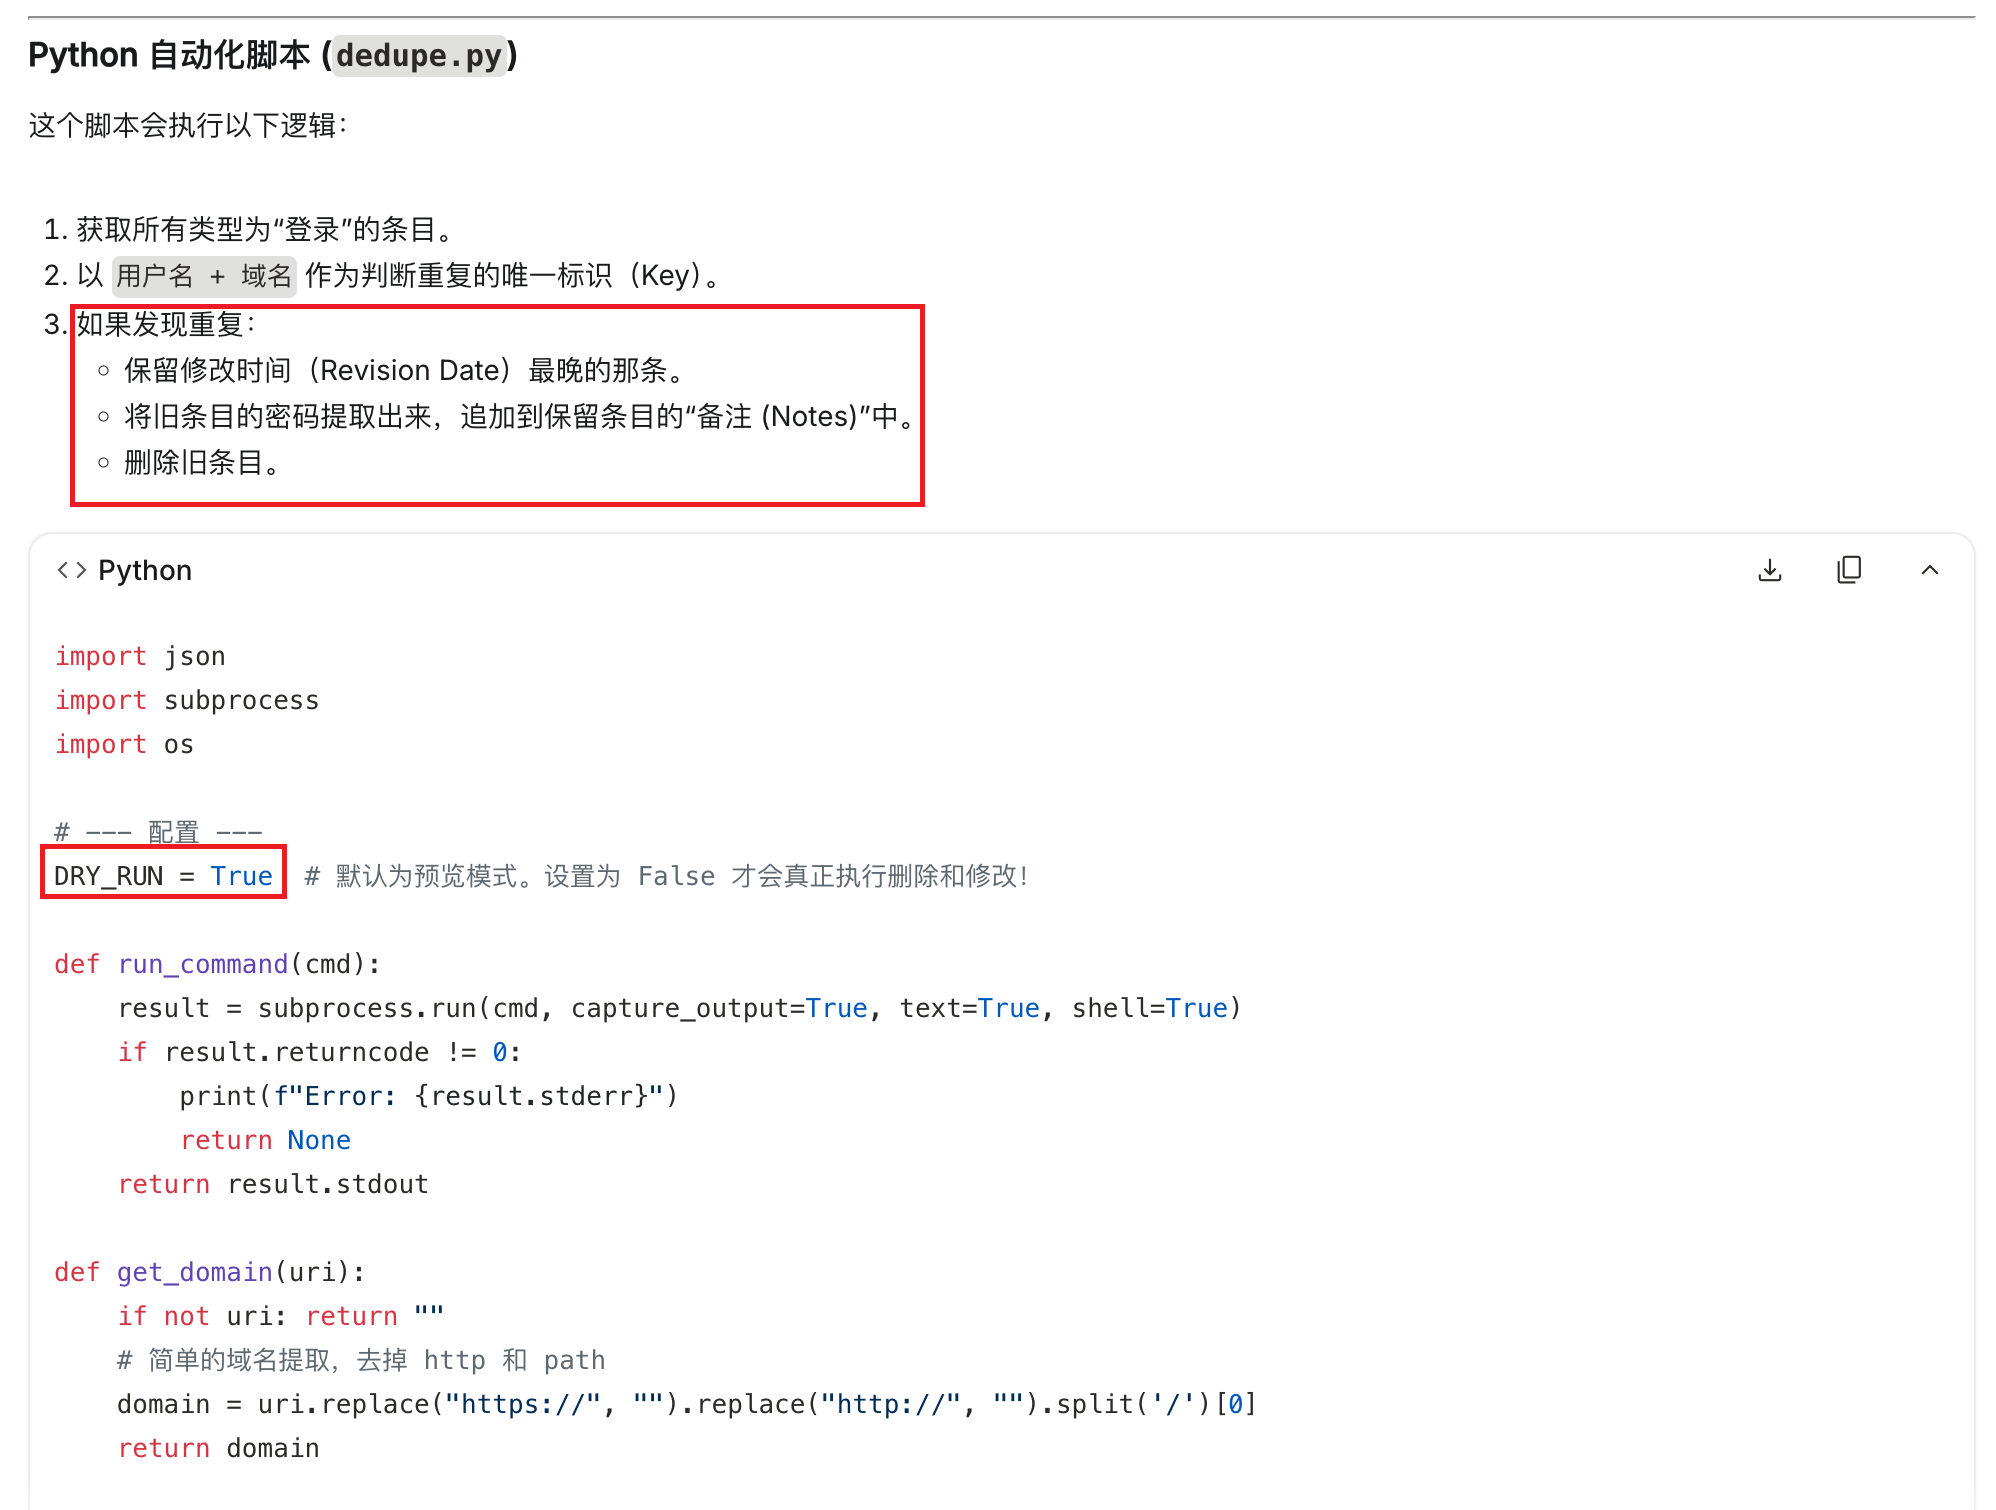1996x1510 pixels.
Task: Click the 这个脚本会执行以下逻辑 paragraph
Action: pyautogui.click(x=188, y=125)
